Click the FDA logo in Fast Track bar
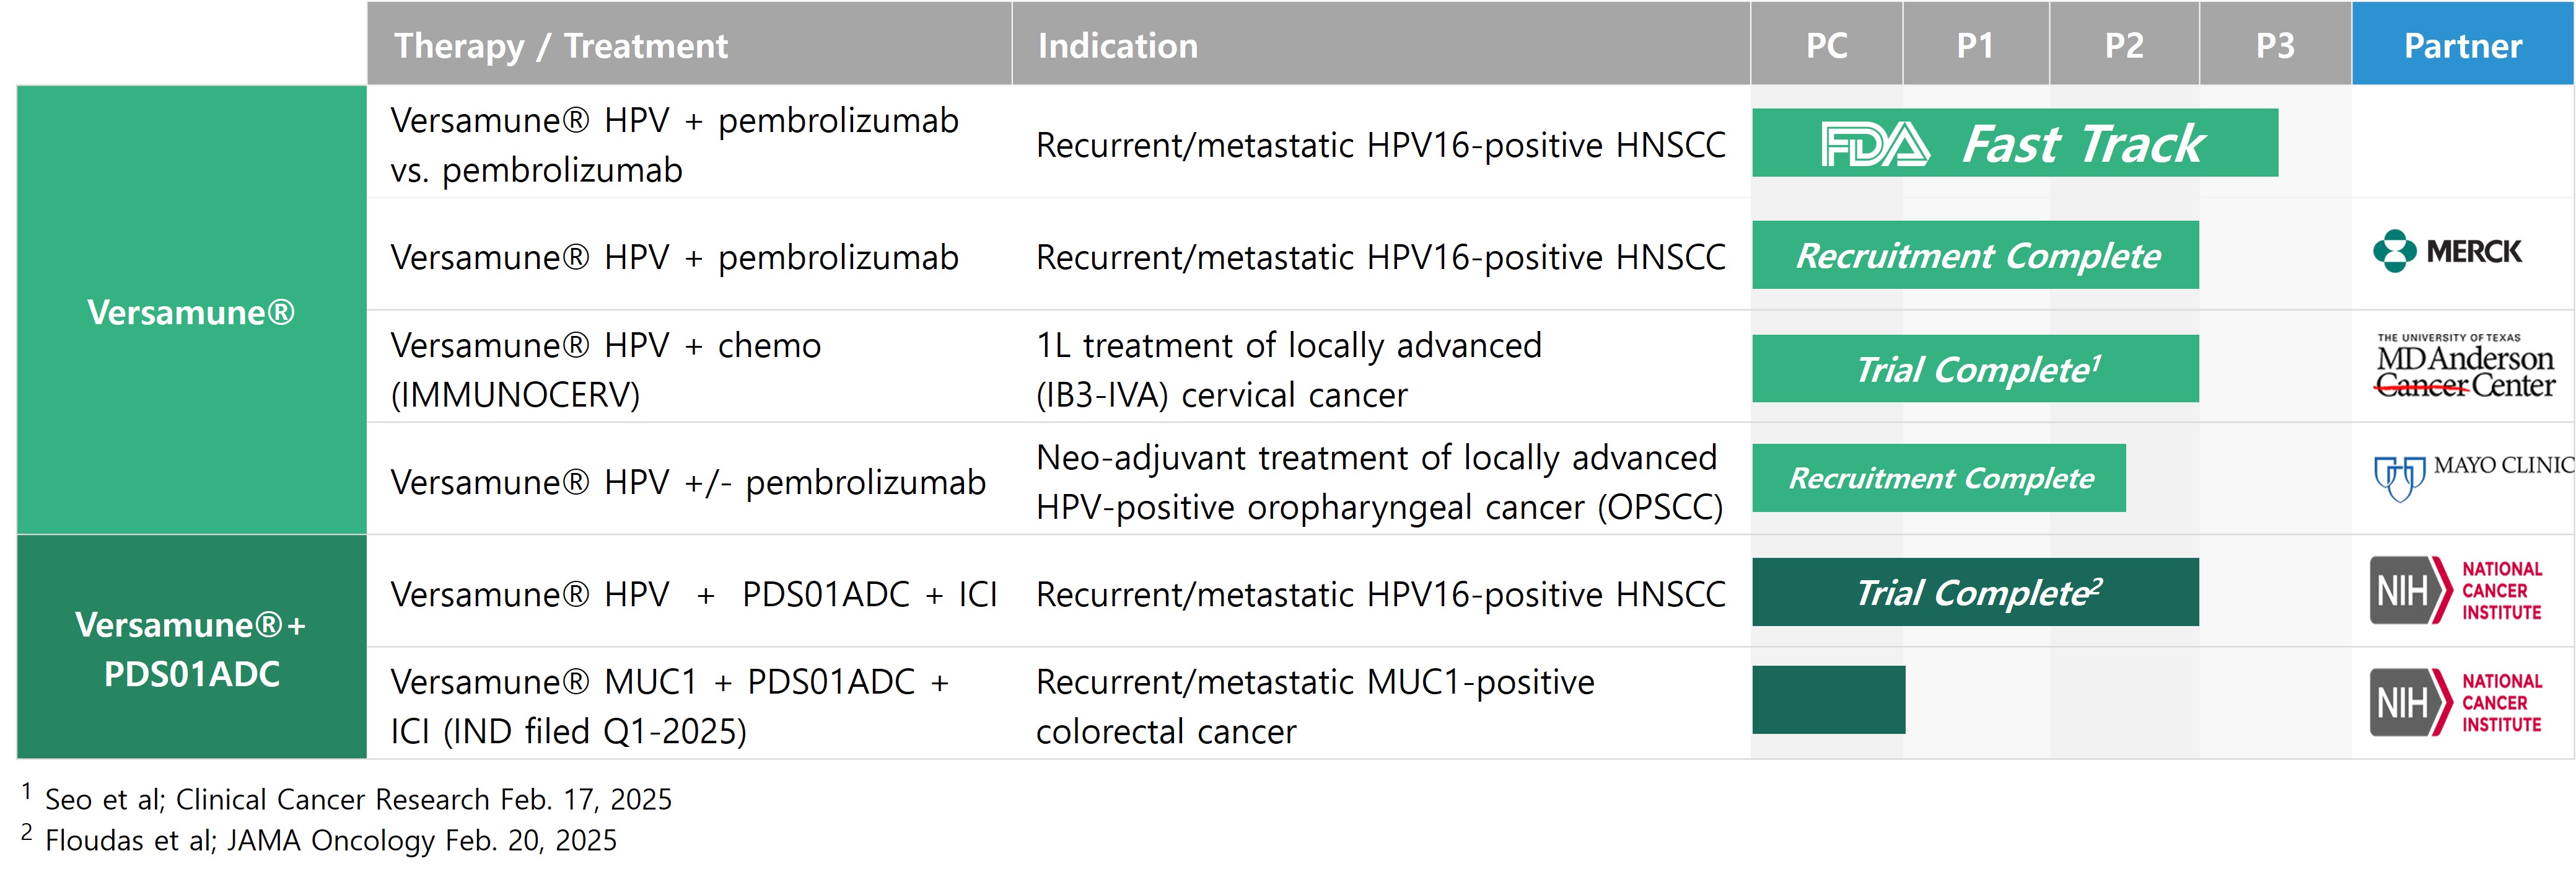Viewport: 2576px width, 874px height. pyautogui.click(x=1874, y=145)
